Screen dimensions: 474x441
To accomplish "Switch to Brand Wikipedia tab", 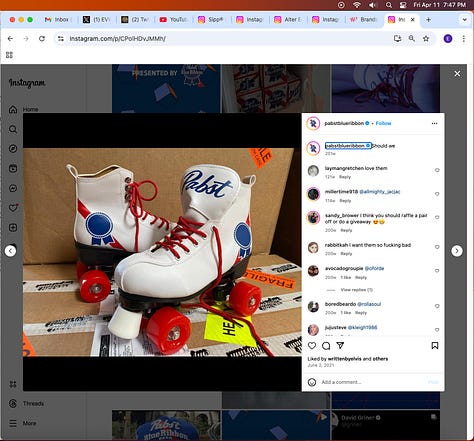I will tap(364, 20).
